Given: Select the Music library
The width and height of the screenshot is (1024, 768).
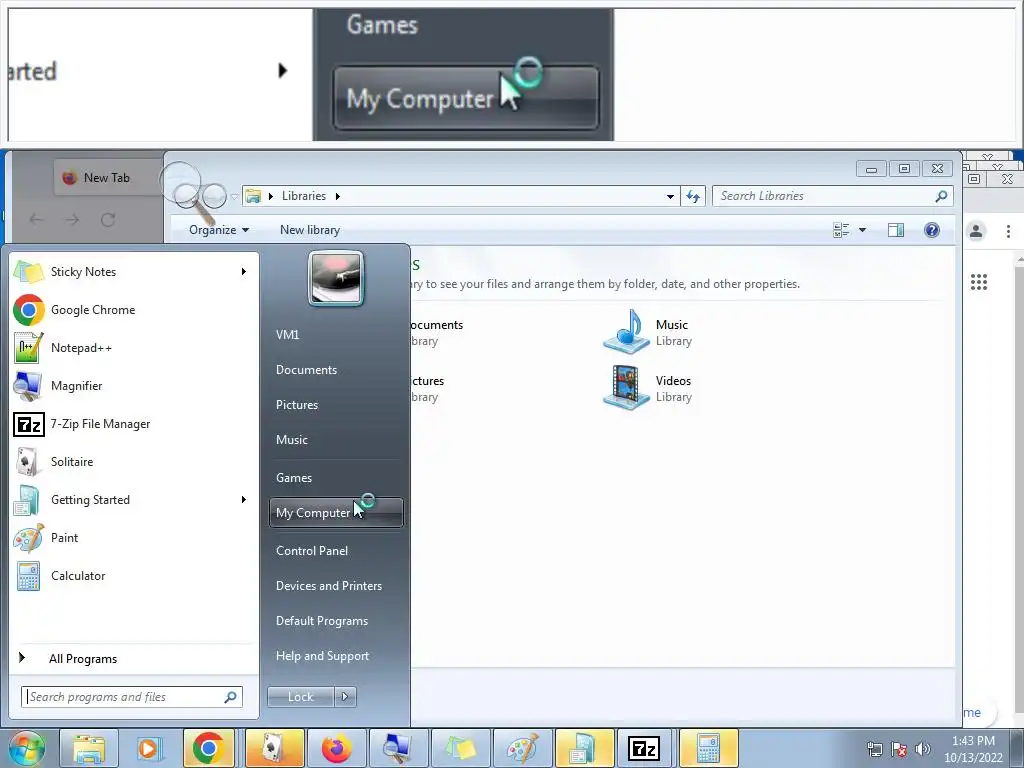Looking at the screenshot, I should coord(648,332).
